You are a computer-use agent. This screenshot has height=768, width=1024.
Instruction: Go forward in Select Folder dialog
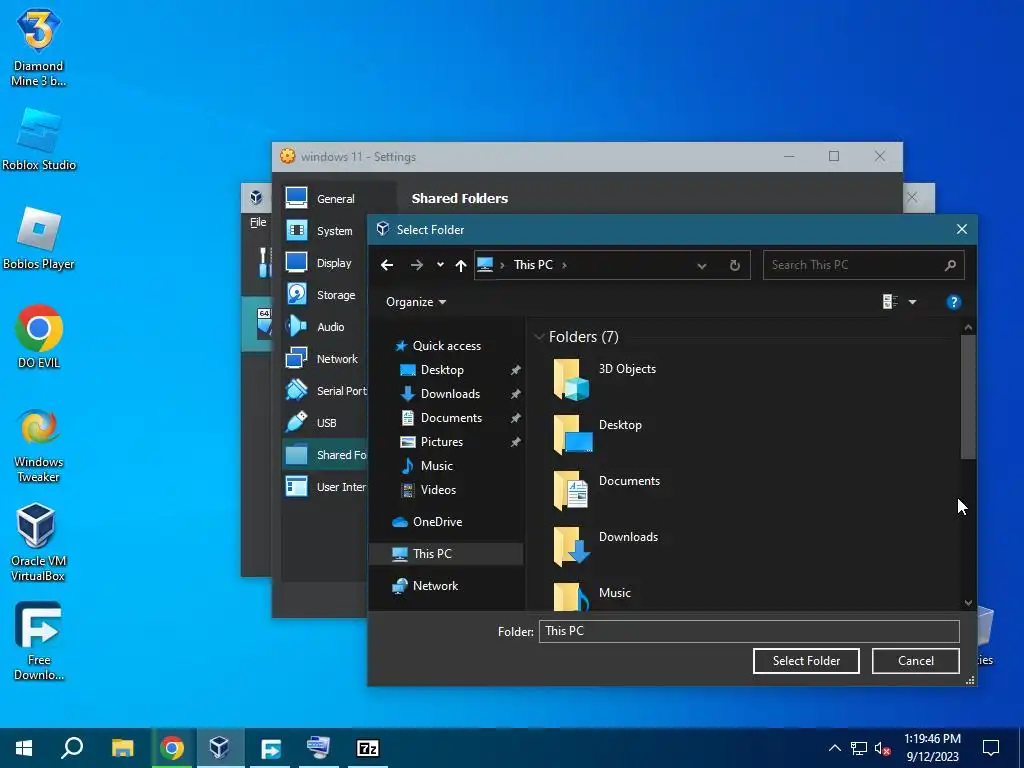click(x=417, y=264)
